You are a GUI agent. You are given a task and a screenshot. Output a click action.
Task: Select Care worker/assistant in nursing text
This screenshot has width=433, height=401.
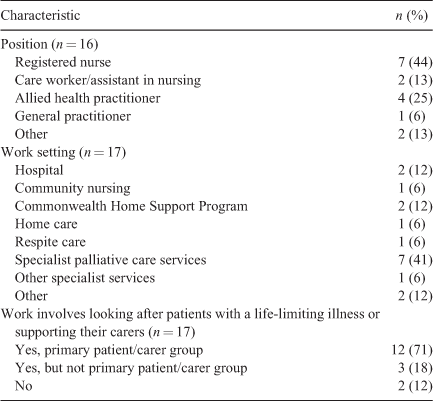pyautogui.click(x=108, y=80)
